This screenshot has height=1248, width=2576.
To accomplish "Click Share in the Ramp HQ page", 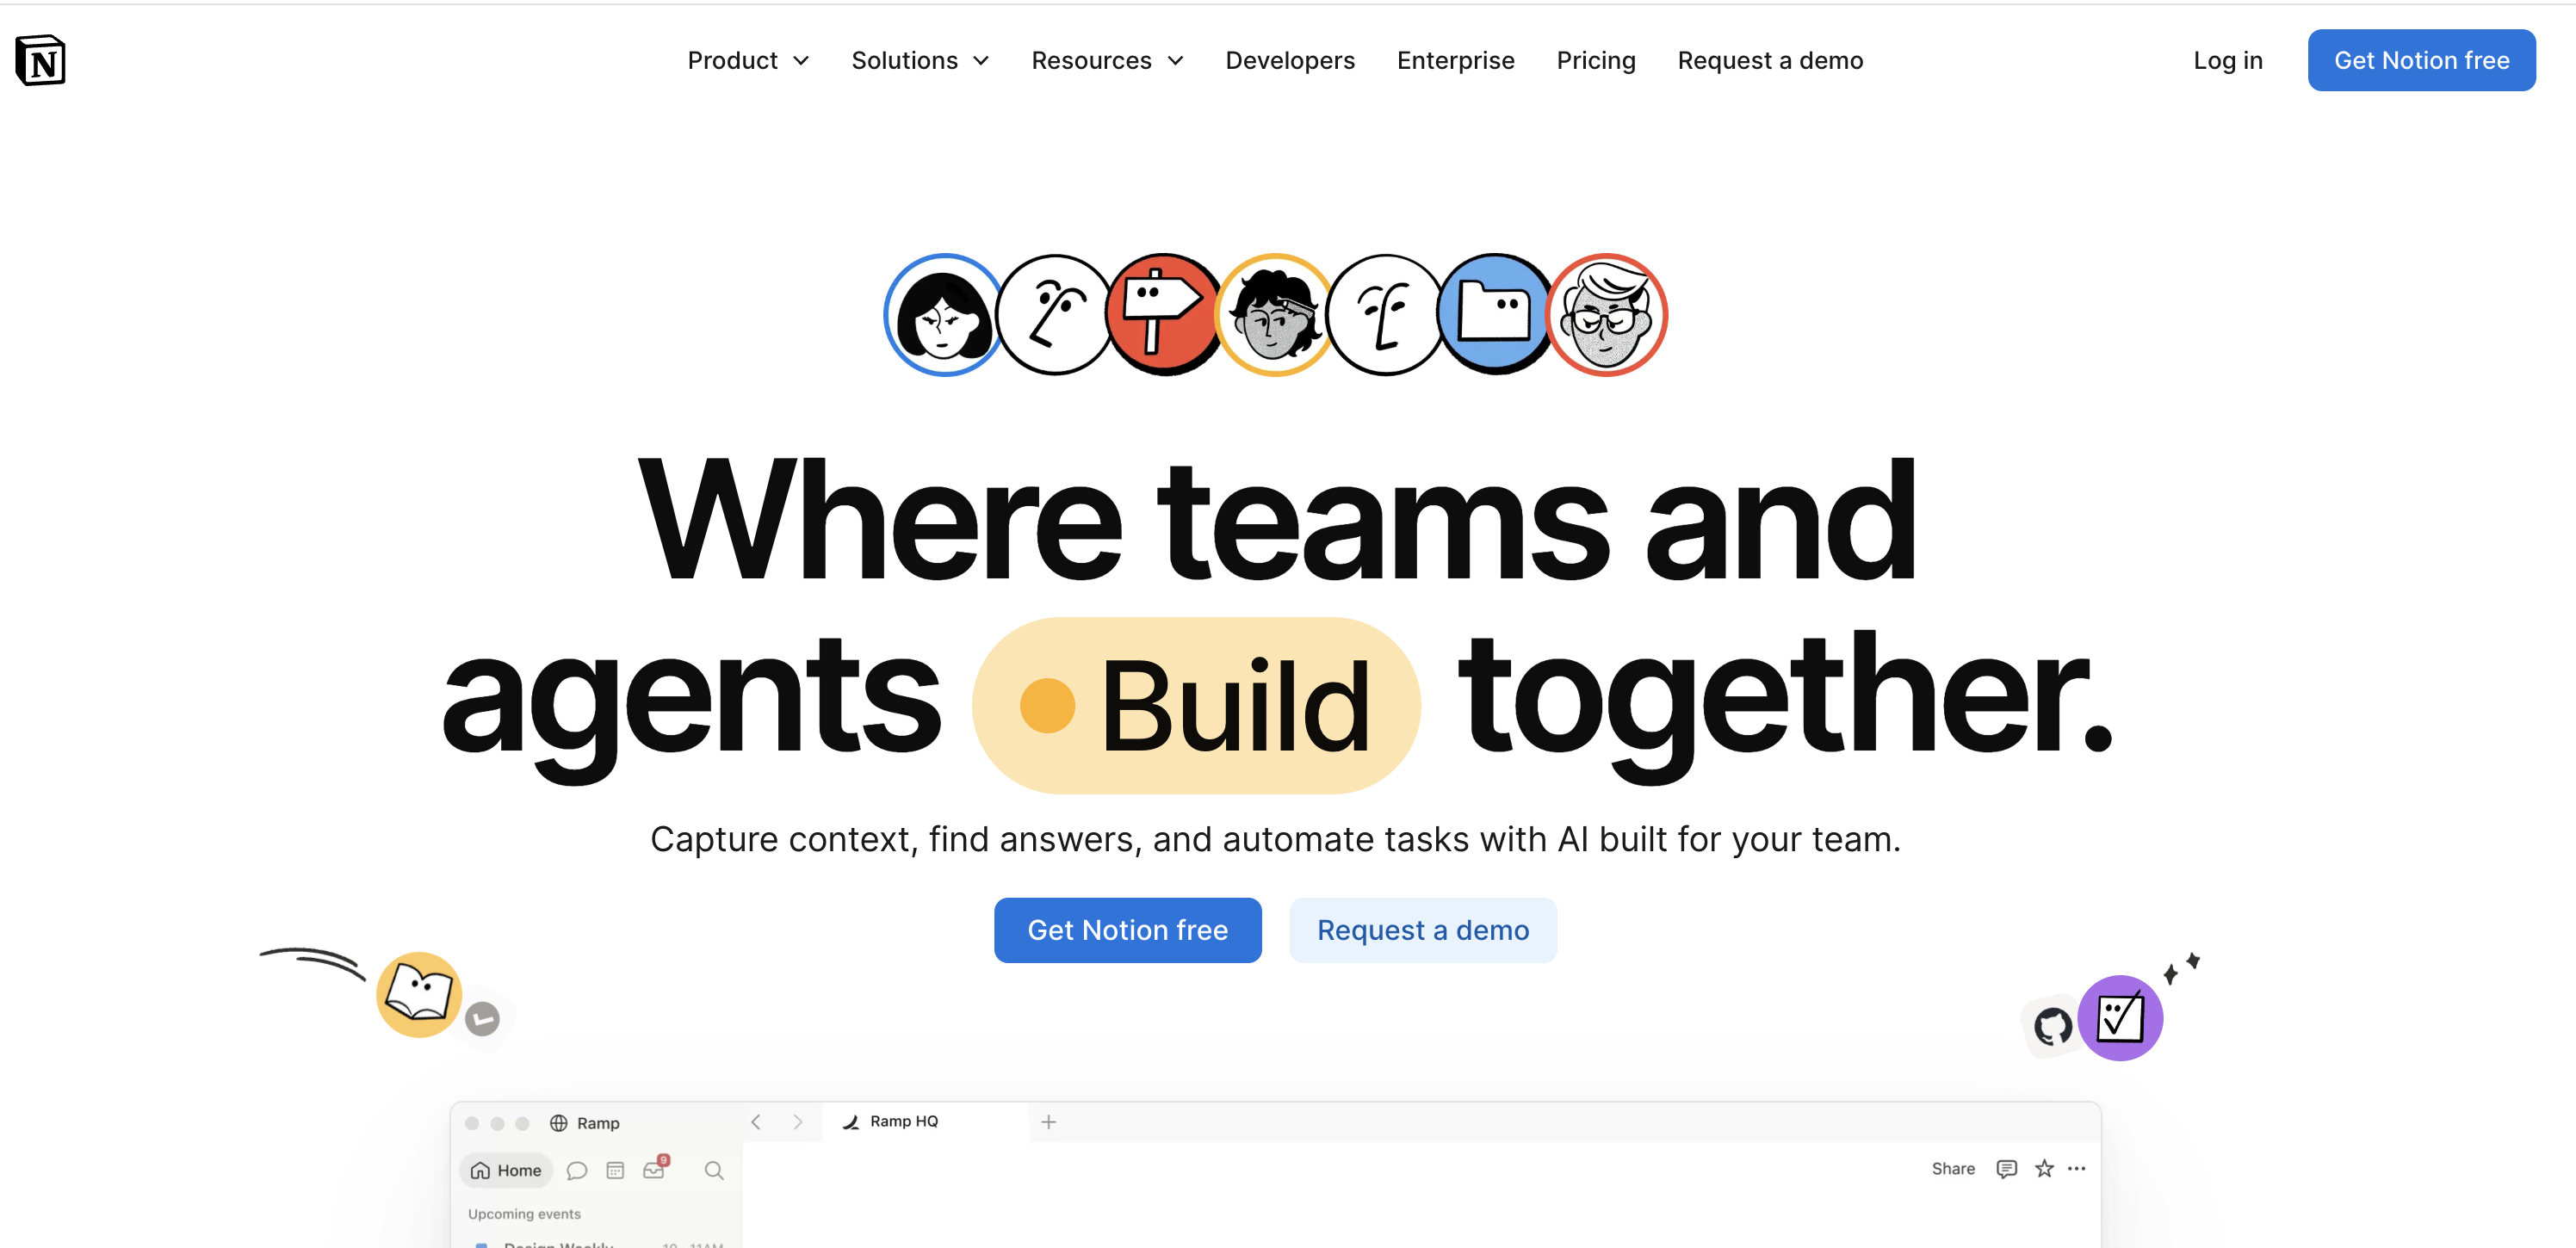I will click(x=1953, y=1169).
